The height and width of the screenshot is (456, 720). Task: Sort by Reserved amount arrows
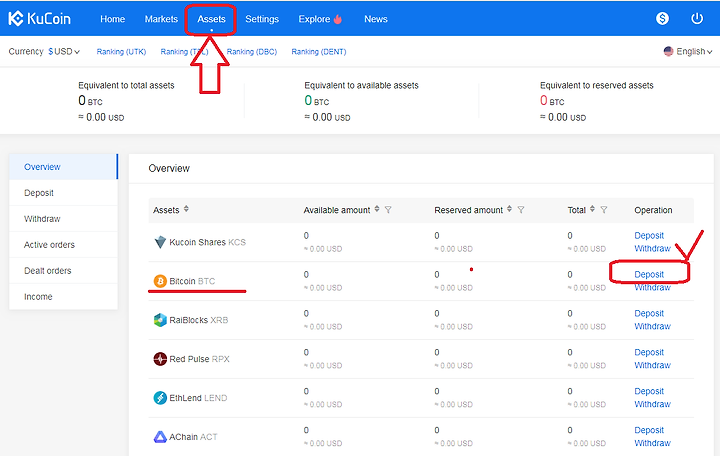509,209
